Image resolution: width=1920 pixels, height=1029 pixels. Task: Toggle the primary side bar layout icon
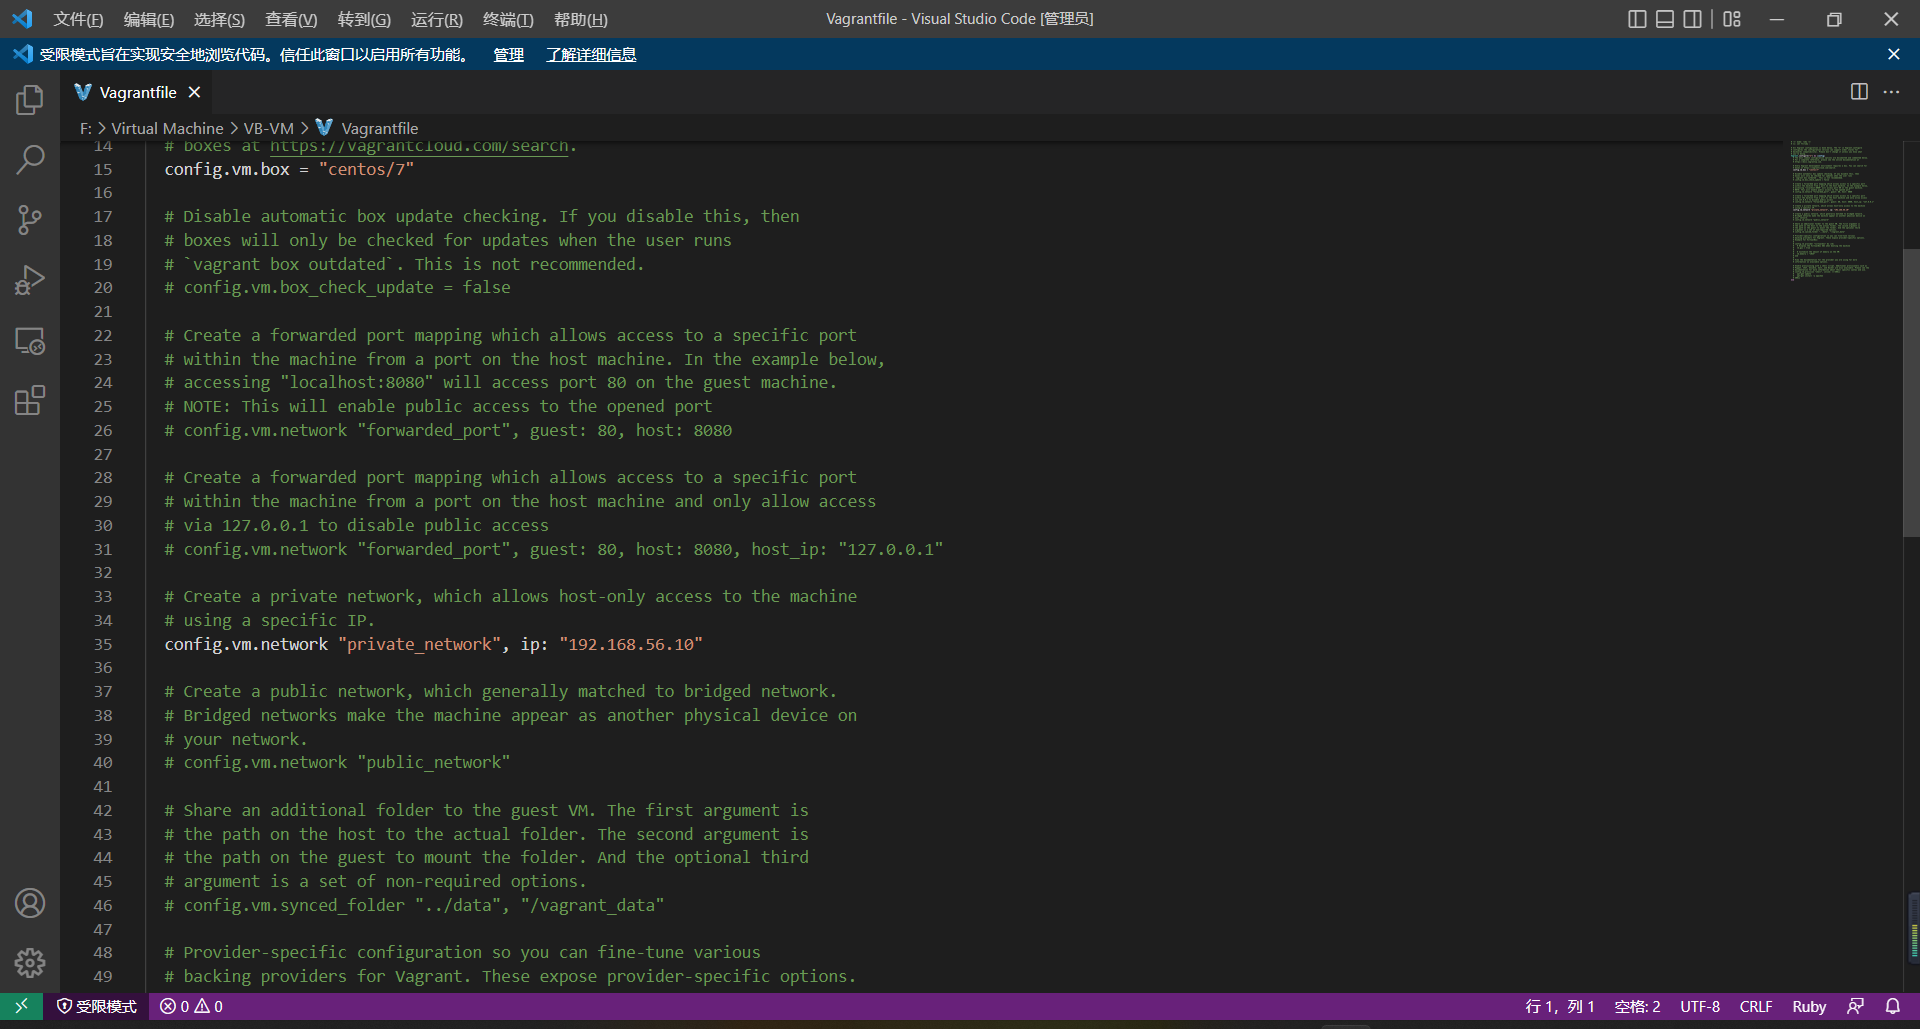coord(1637,19)
